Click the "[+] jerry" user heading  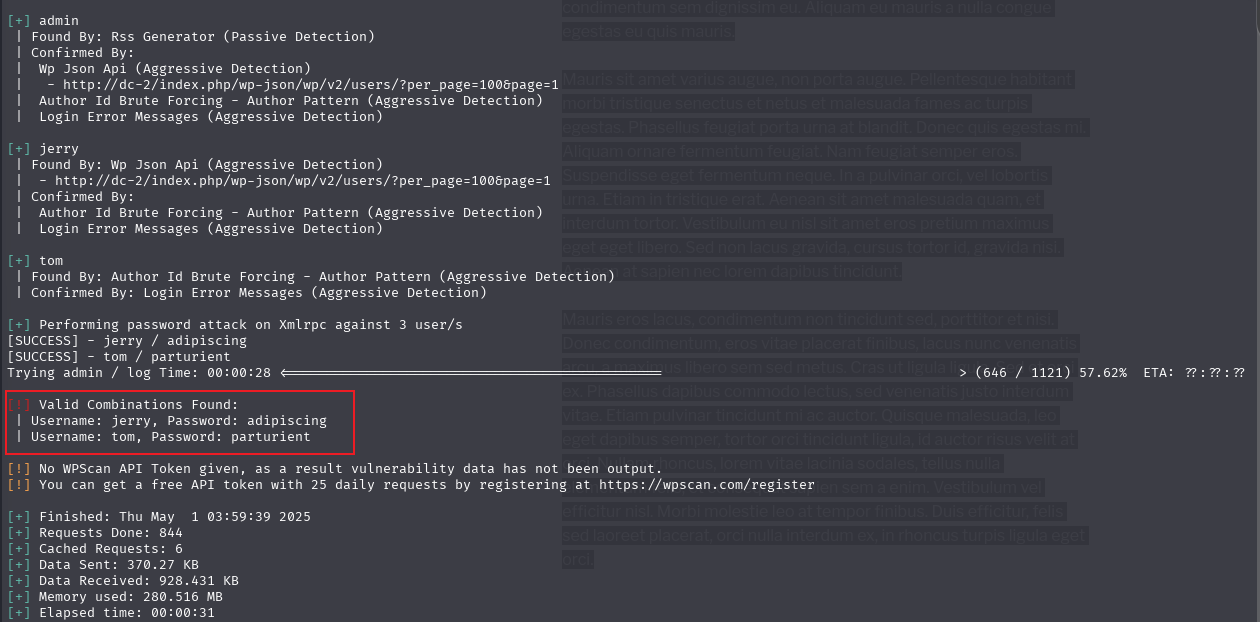pyautogui.click(x=43, y=149)
